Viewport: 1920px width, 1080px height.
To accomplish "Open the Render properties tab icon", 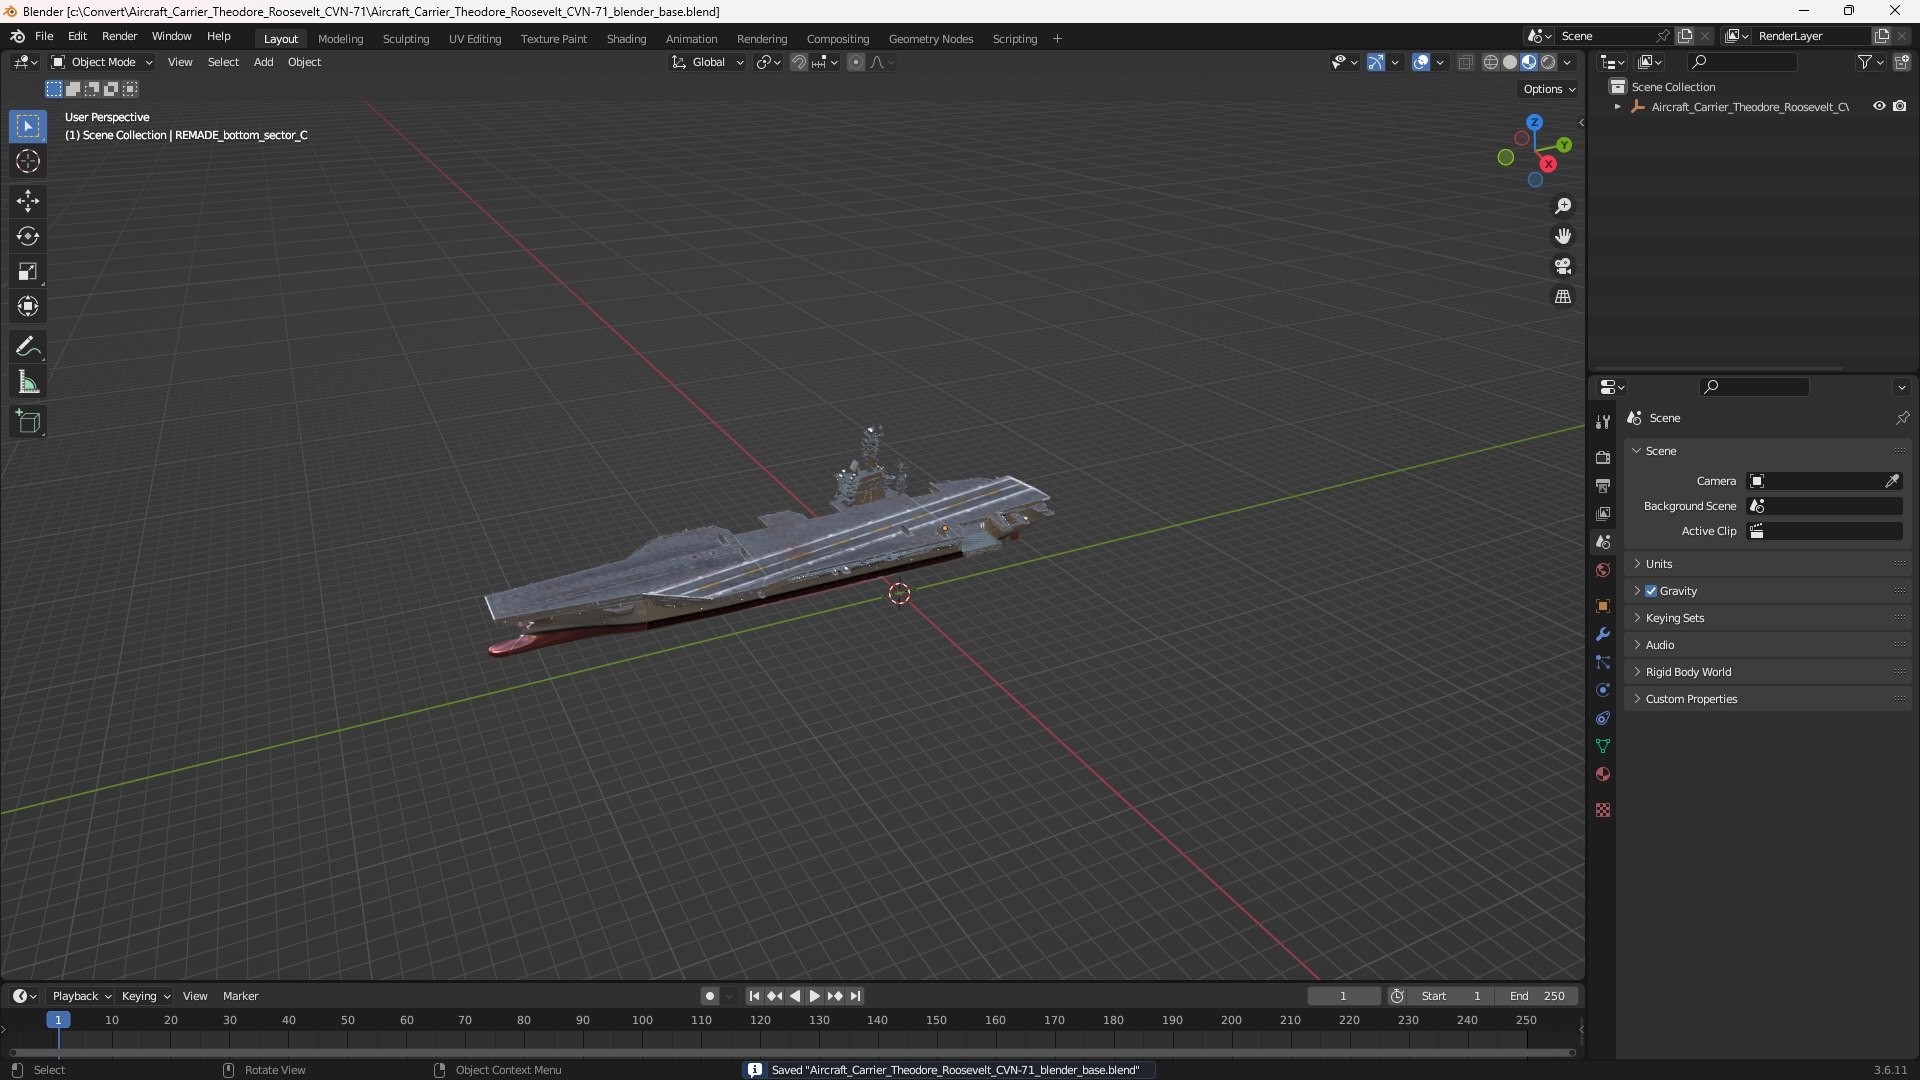I will pyautogui.click(x=1603, y=457).
